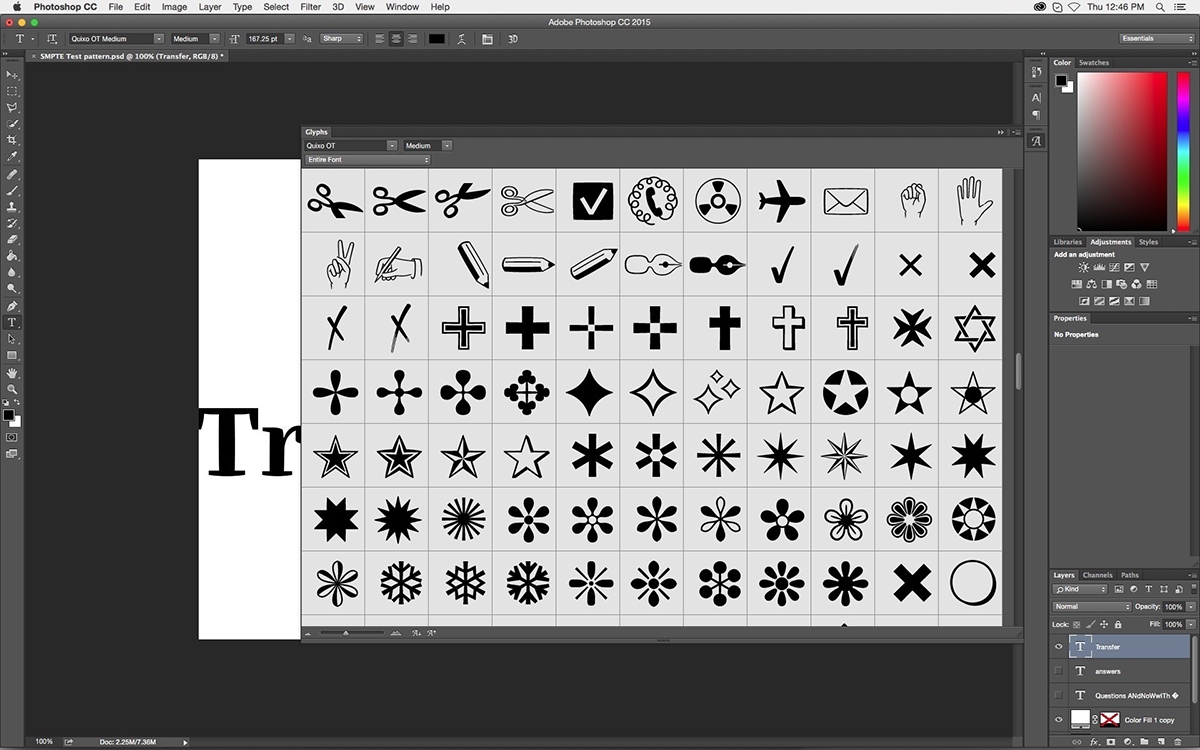Open the Filter menu
Viewport: 1200px width, 750px height.
[311, 7]
